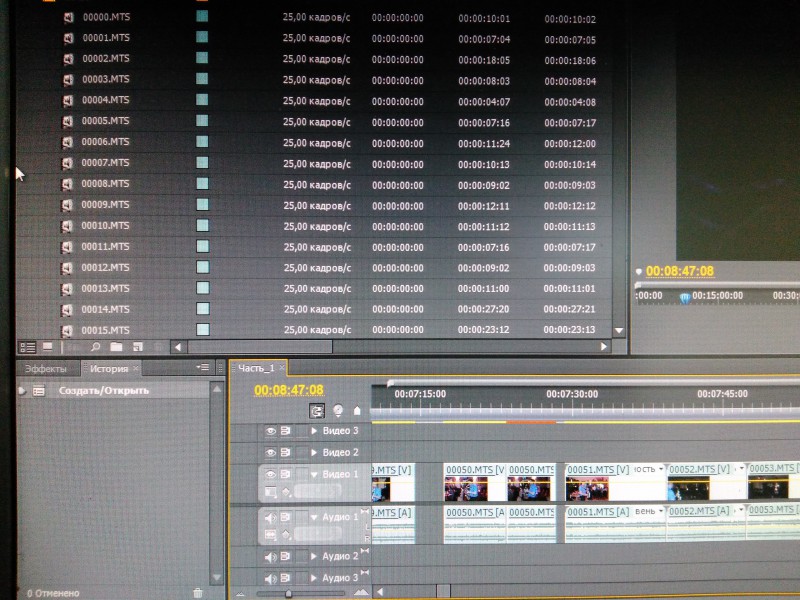Set display style for Аудио 1
This screenshot has width=800, height=600.
[x=270, y=535]
